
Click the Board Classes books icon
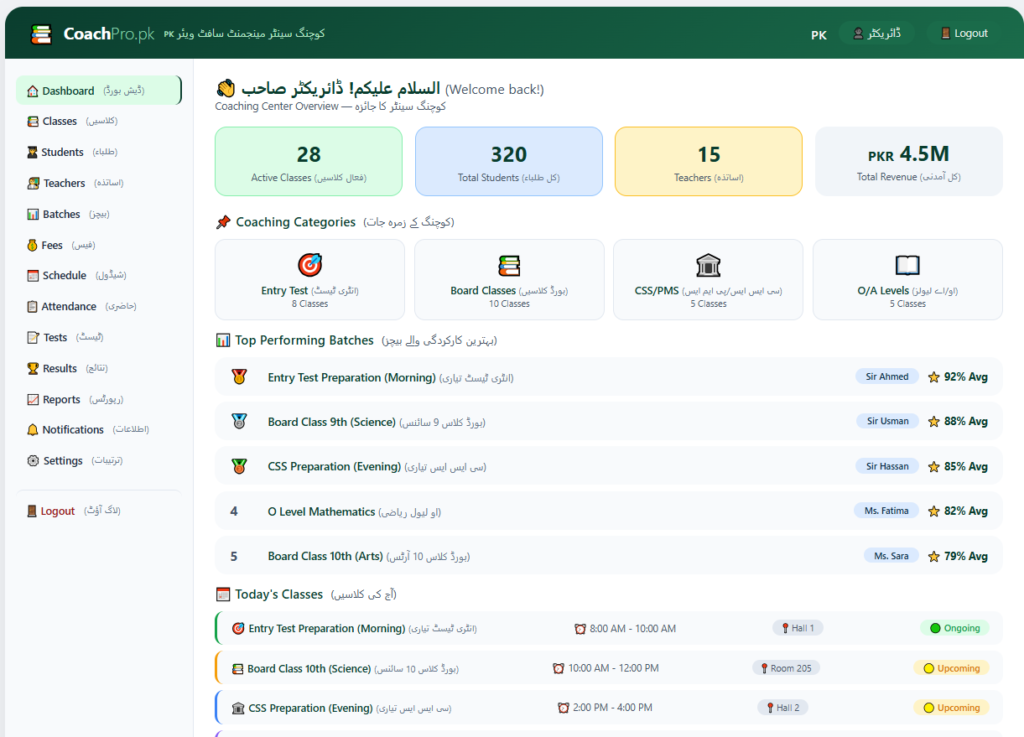coord(509,266)
